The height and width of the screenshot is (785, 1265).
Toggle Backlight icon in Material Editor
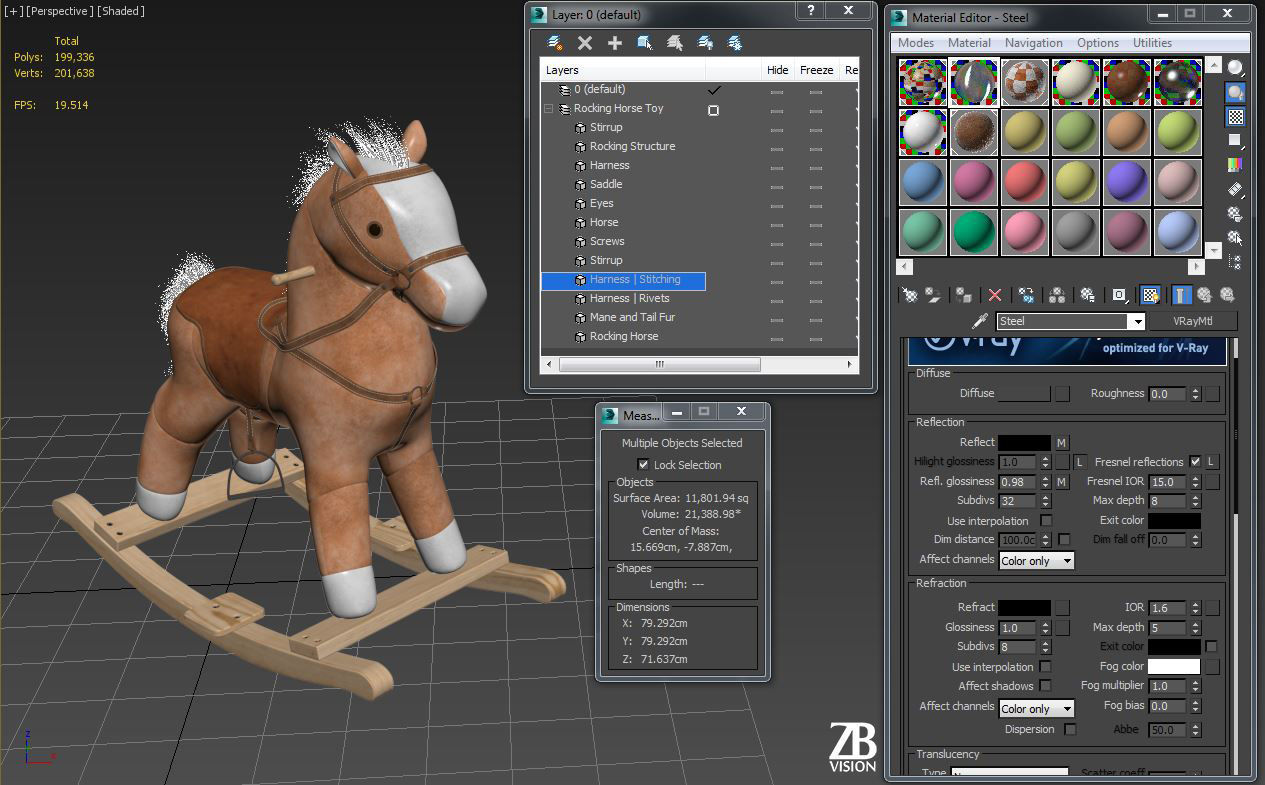coord(1236,92)
